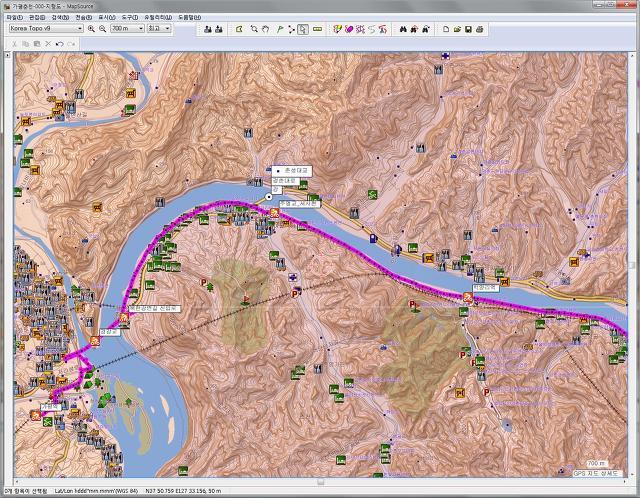Screen dimensions: 640x498
Task: Click the right arrow of horizontal scrollbar
Action: (624, 482)
